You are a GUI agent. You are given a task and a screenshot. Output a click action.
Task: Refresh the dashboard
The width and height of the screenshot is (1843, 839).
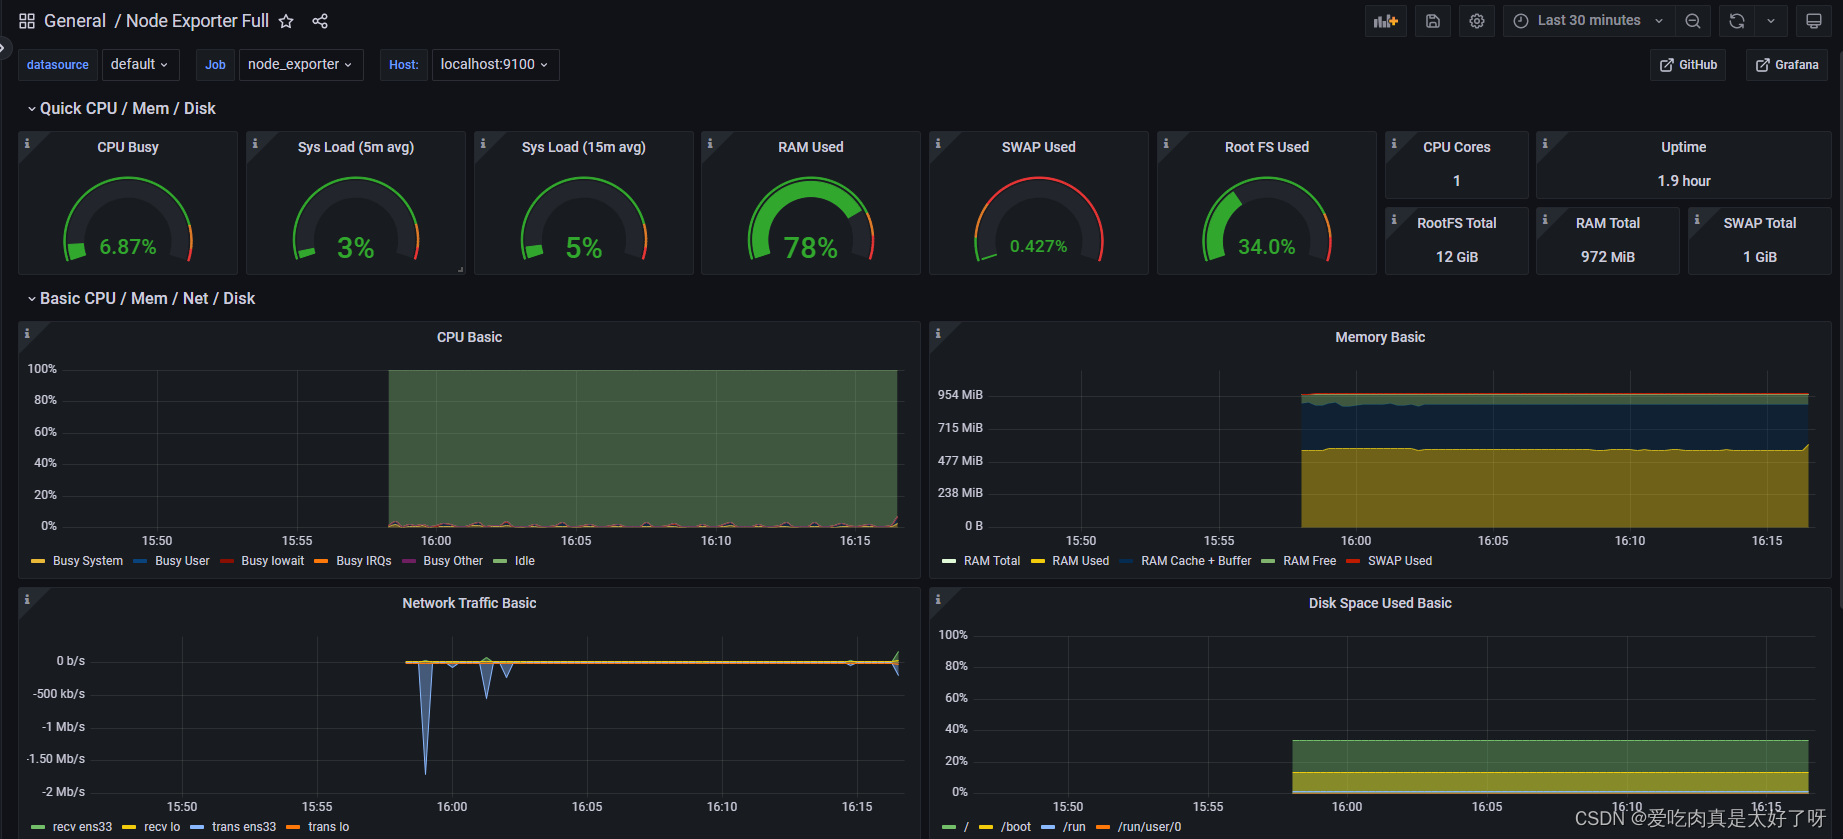click(1737, 21)
